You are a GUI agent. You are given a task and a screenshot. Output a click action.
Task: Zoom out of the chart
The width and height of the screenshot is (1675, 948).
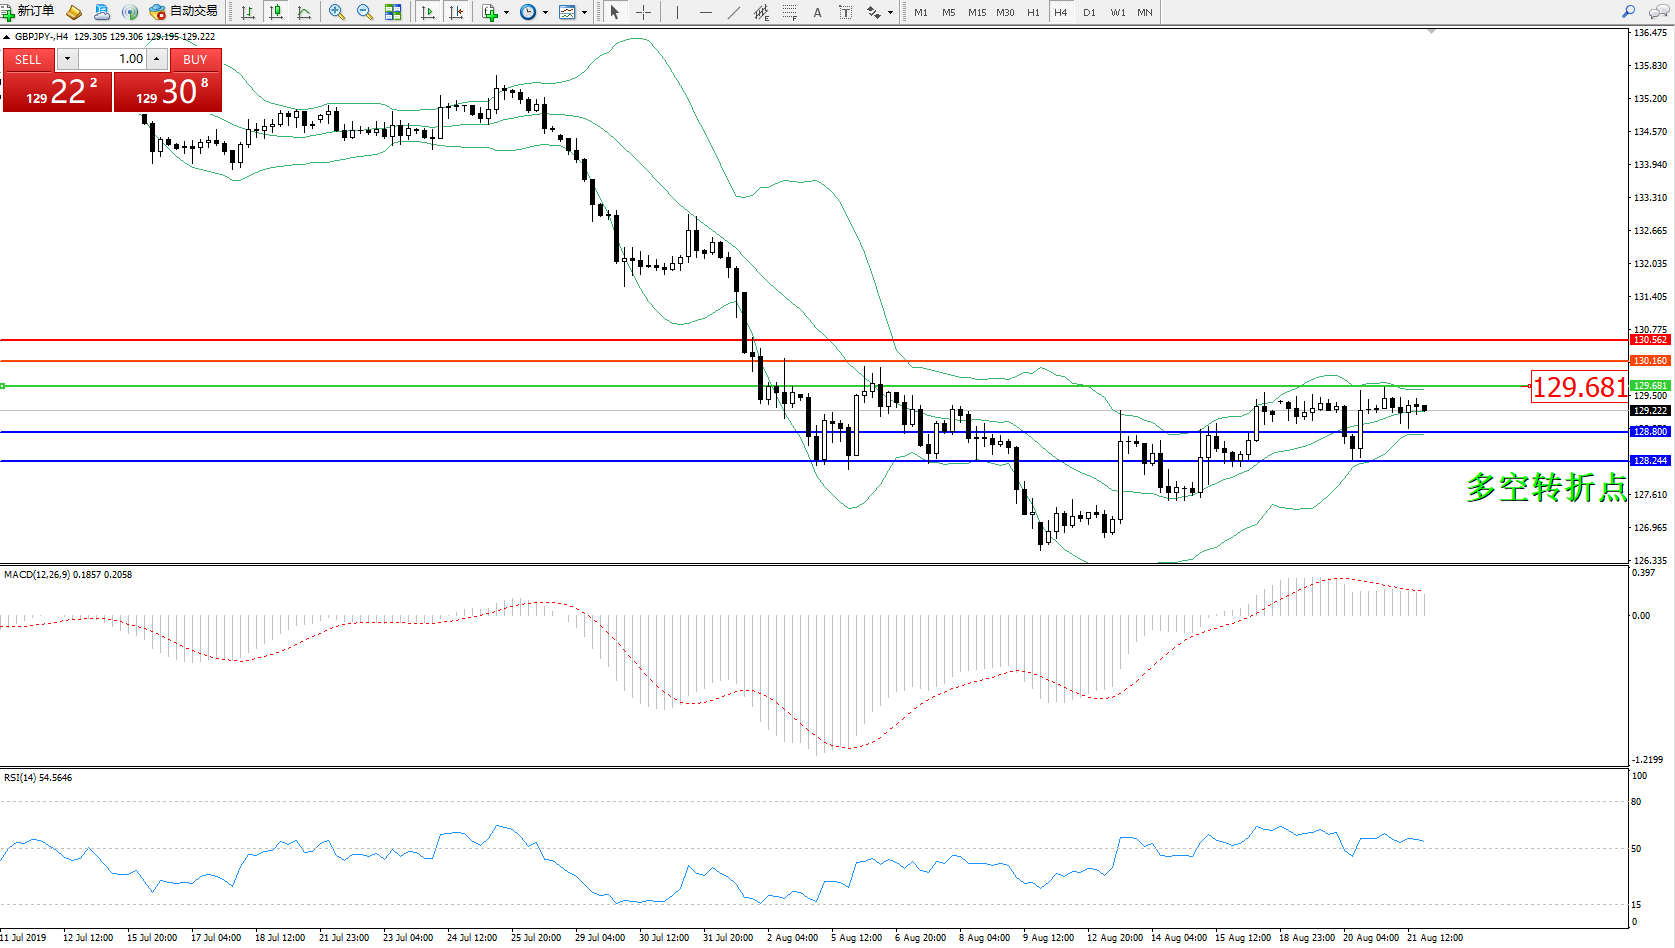365,12
